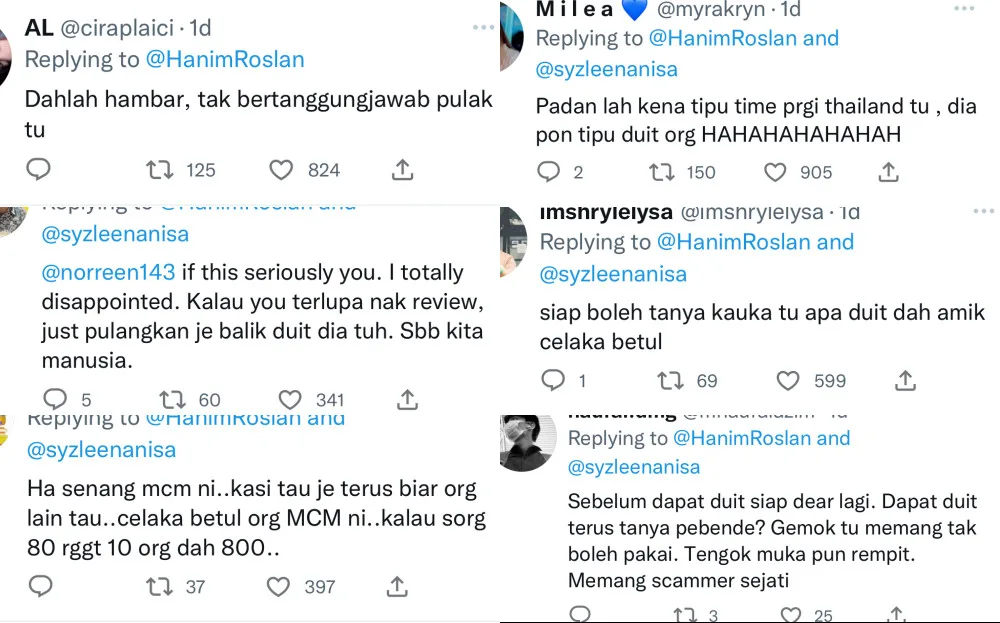This screenshot has height=623, width=1000.
Task: Open @HanimRoslan link in AL's tweet
Action: (x=225, y=59)
